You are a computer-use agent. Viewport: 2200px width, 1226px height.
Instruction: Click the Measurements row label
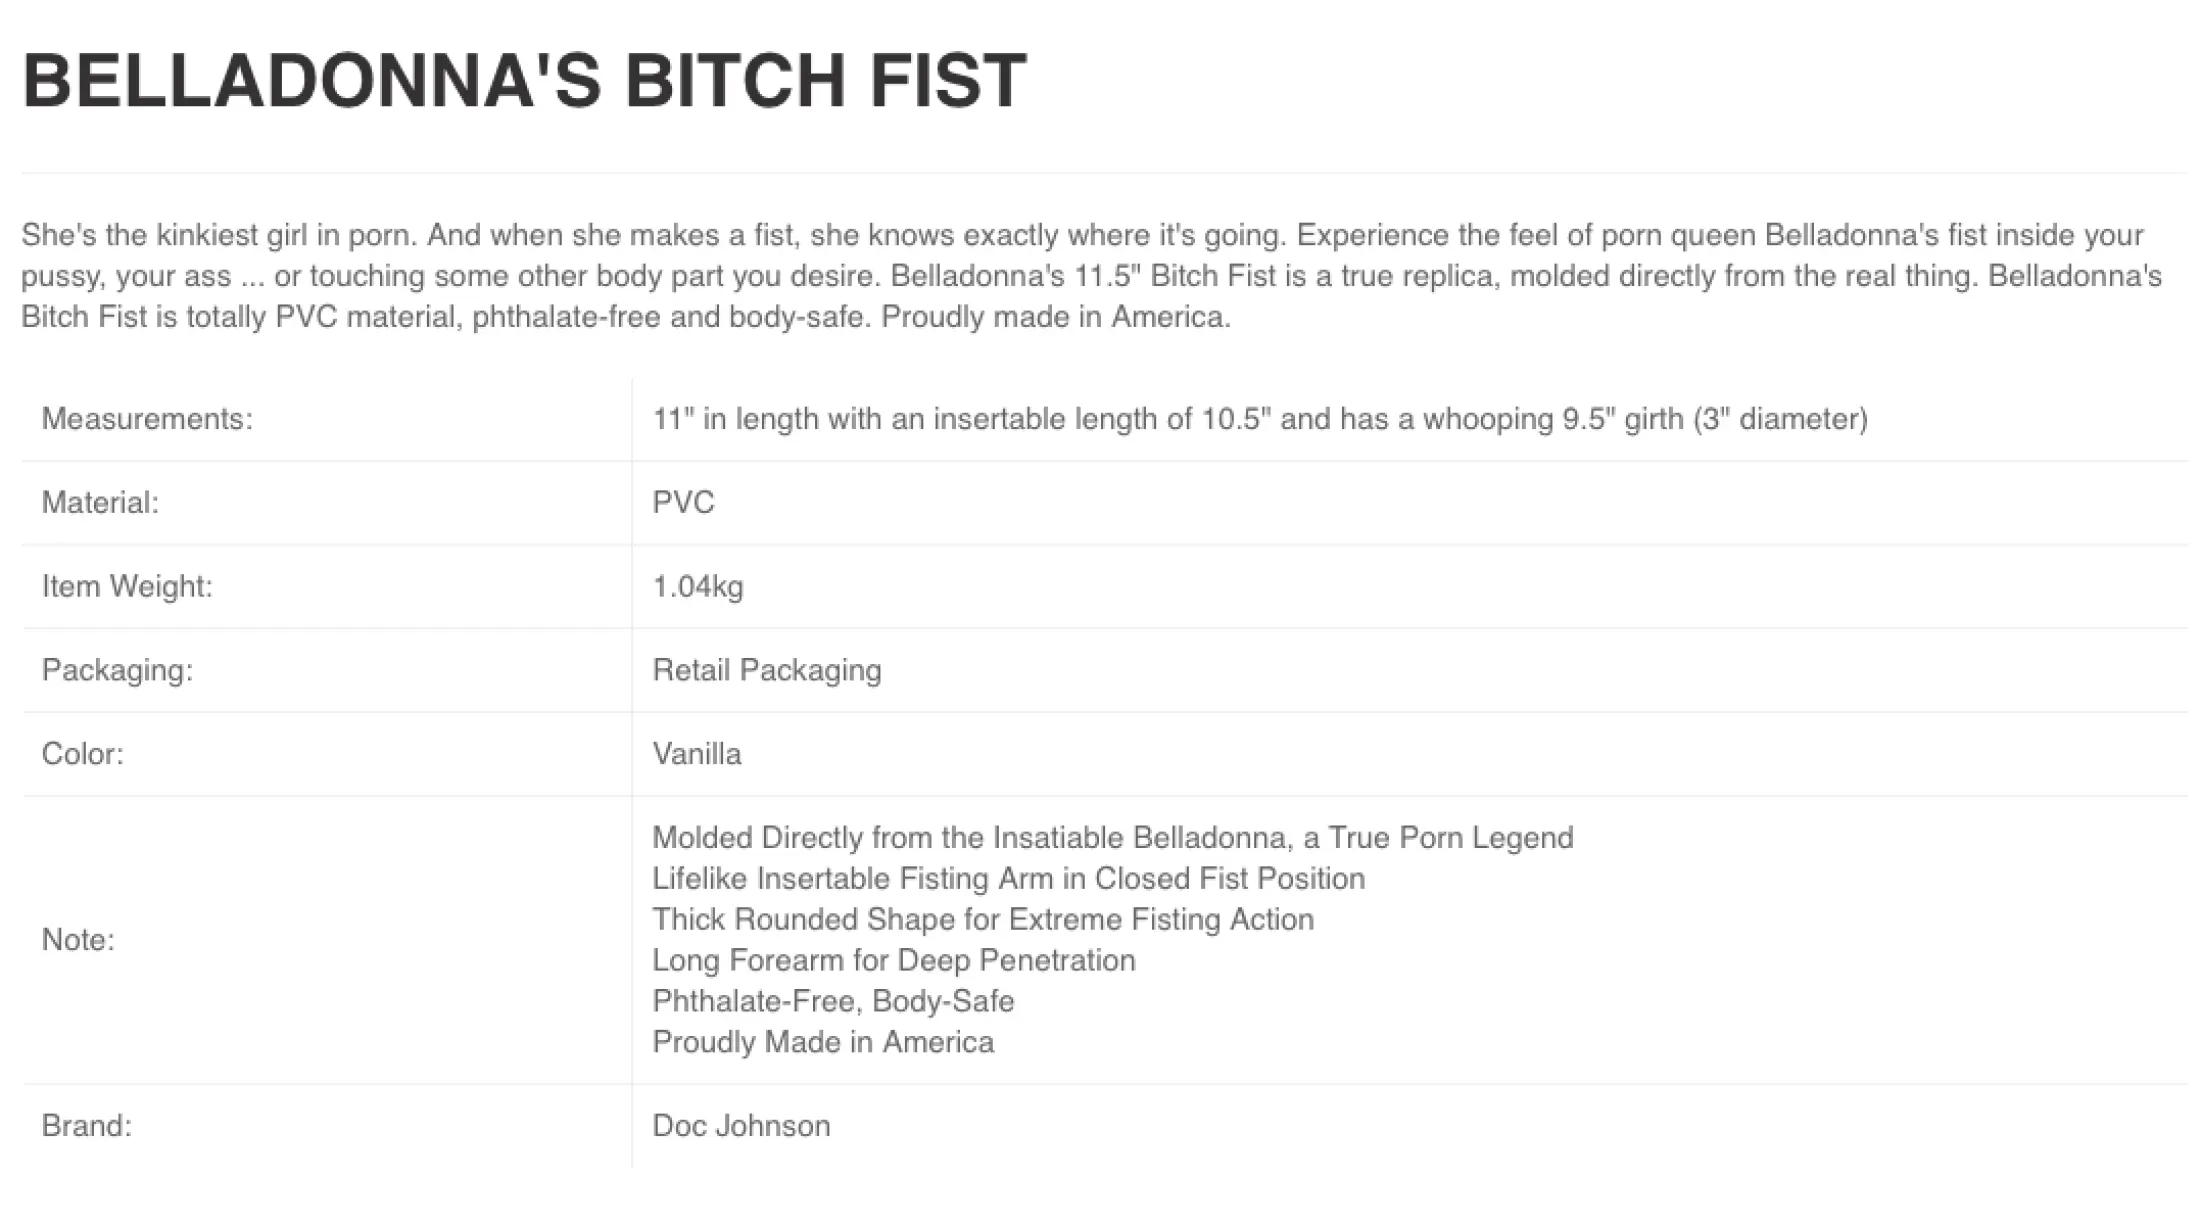[147, 419]
